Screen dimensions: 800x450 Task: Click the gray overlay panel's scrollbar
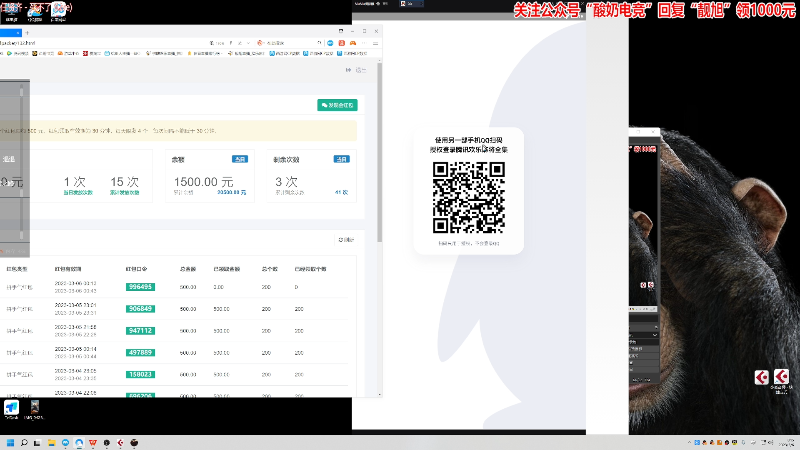(x=21, y=163)
